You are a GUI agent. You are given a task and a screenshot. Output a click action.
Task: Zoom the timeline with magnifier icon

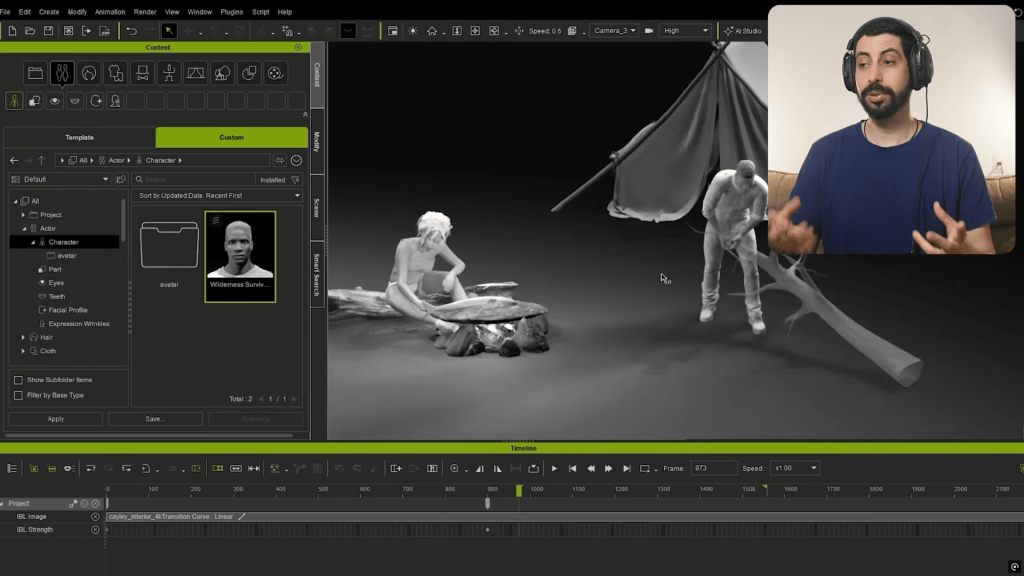[x=455, y=468]
